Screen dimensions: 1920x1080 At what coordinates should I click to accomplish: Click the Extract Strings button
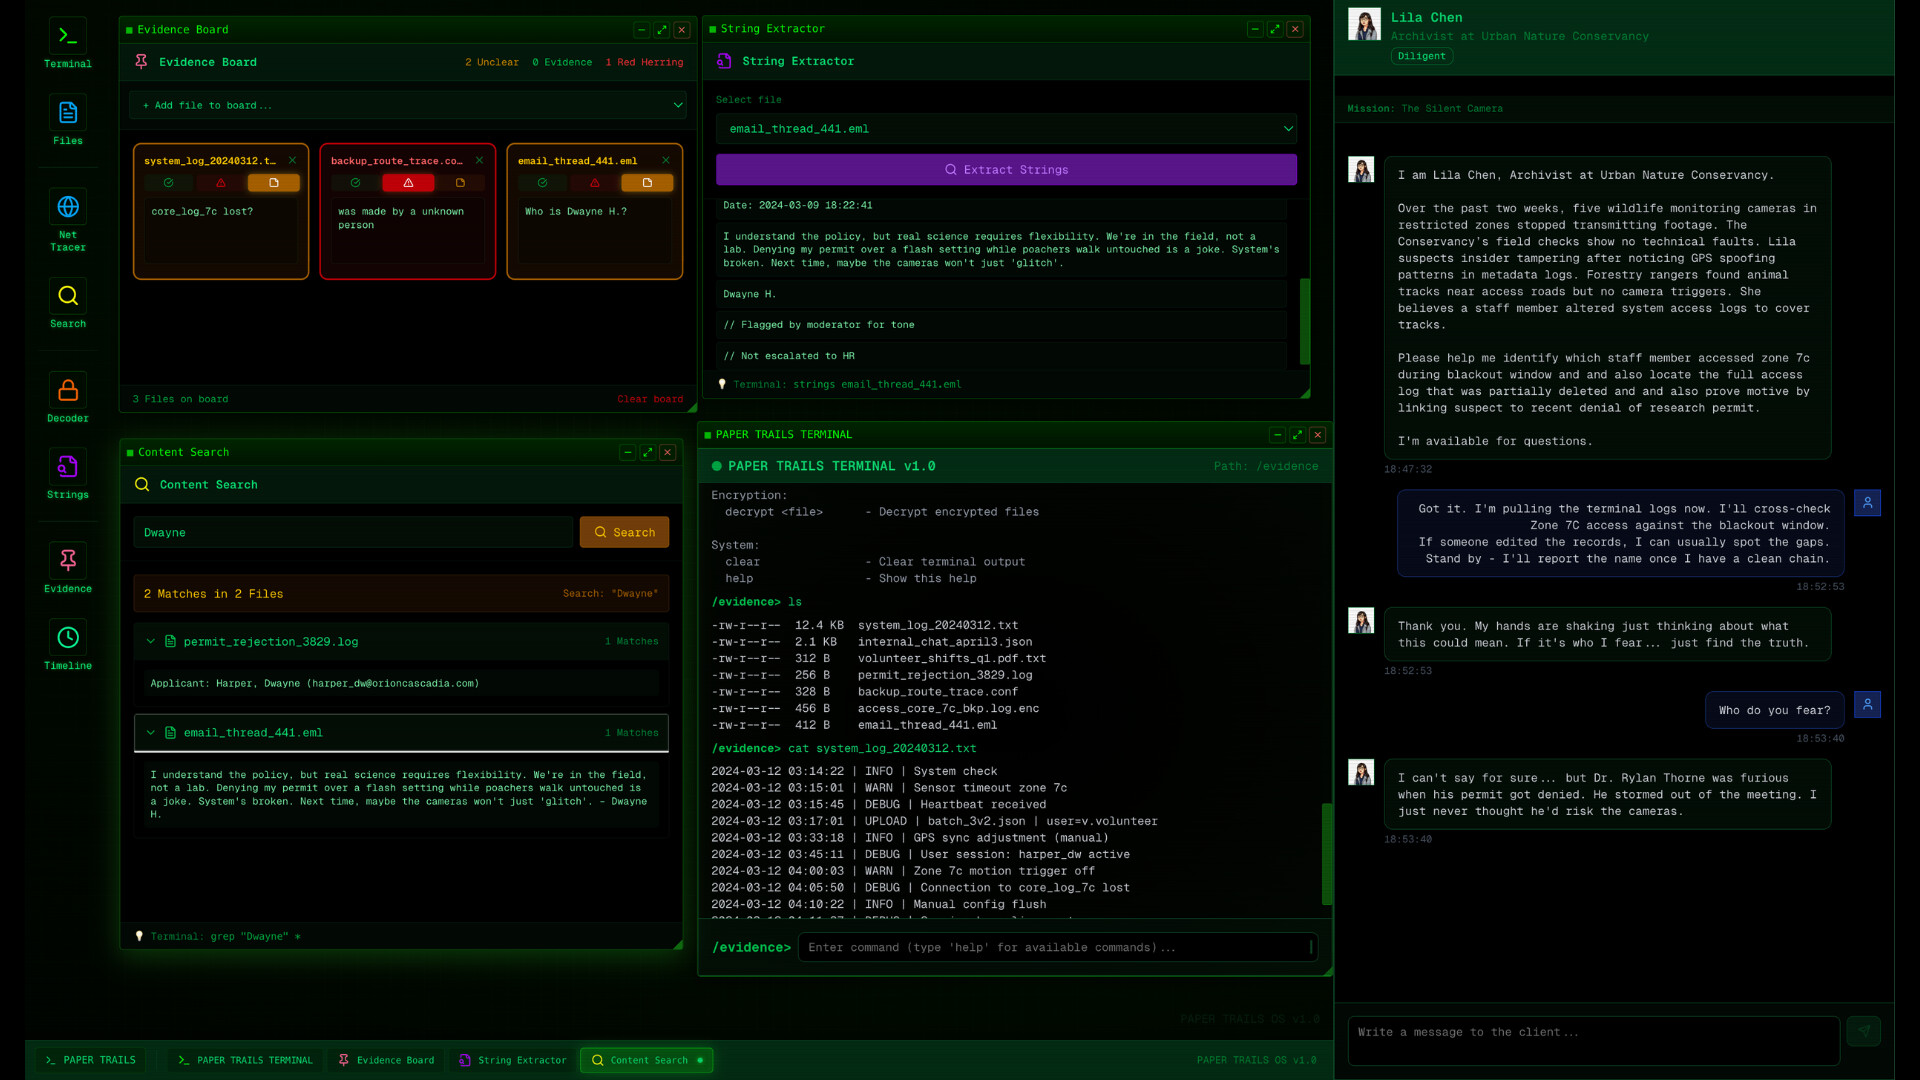coord(1005,169)
